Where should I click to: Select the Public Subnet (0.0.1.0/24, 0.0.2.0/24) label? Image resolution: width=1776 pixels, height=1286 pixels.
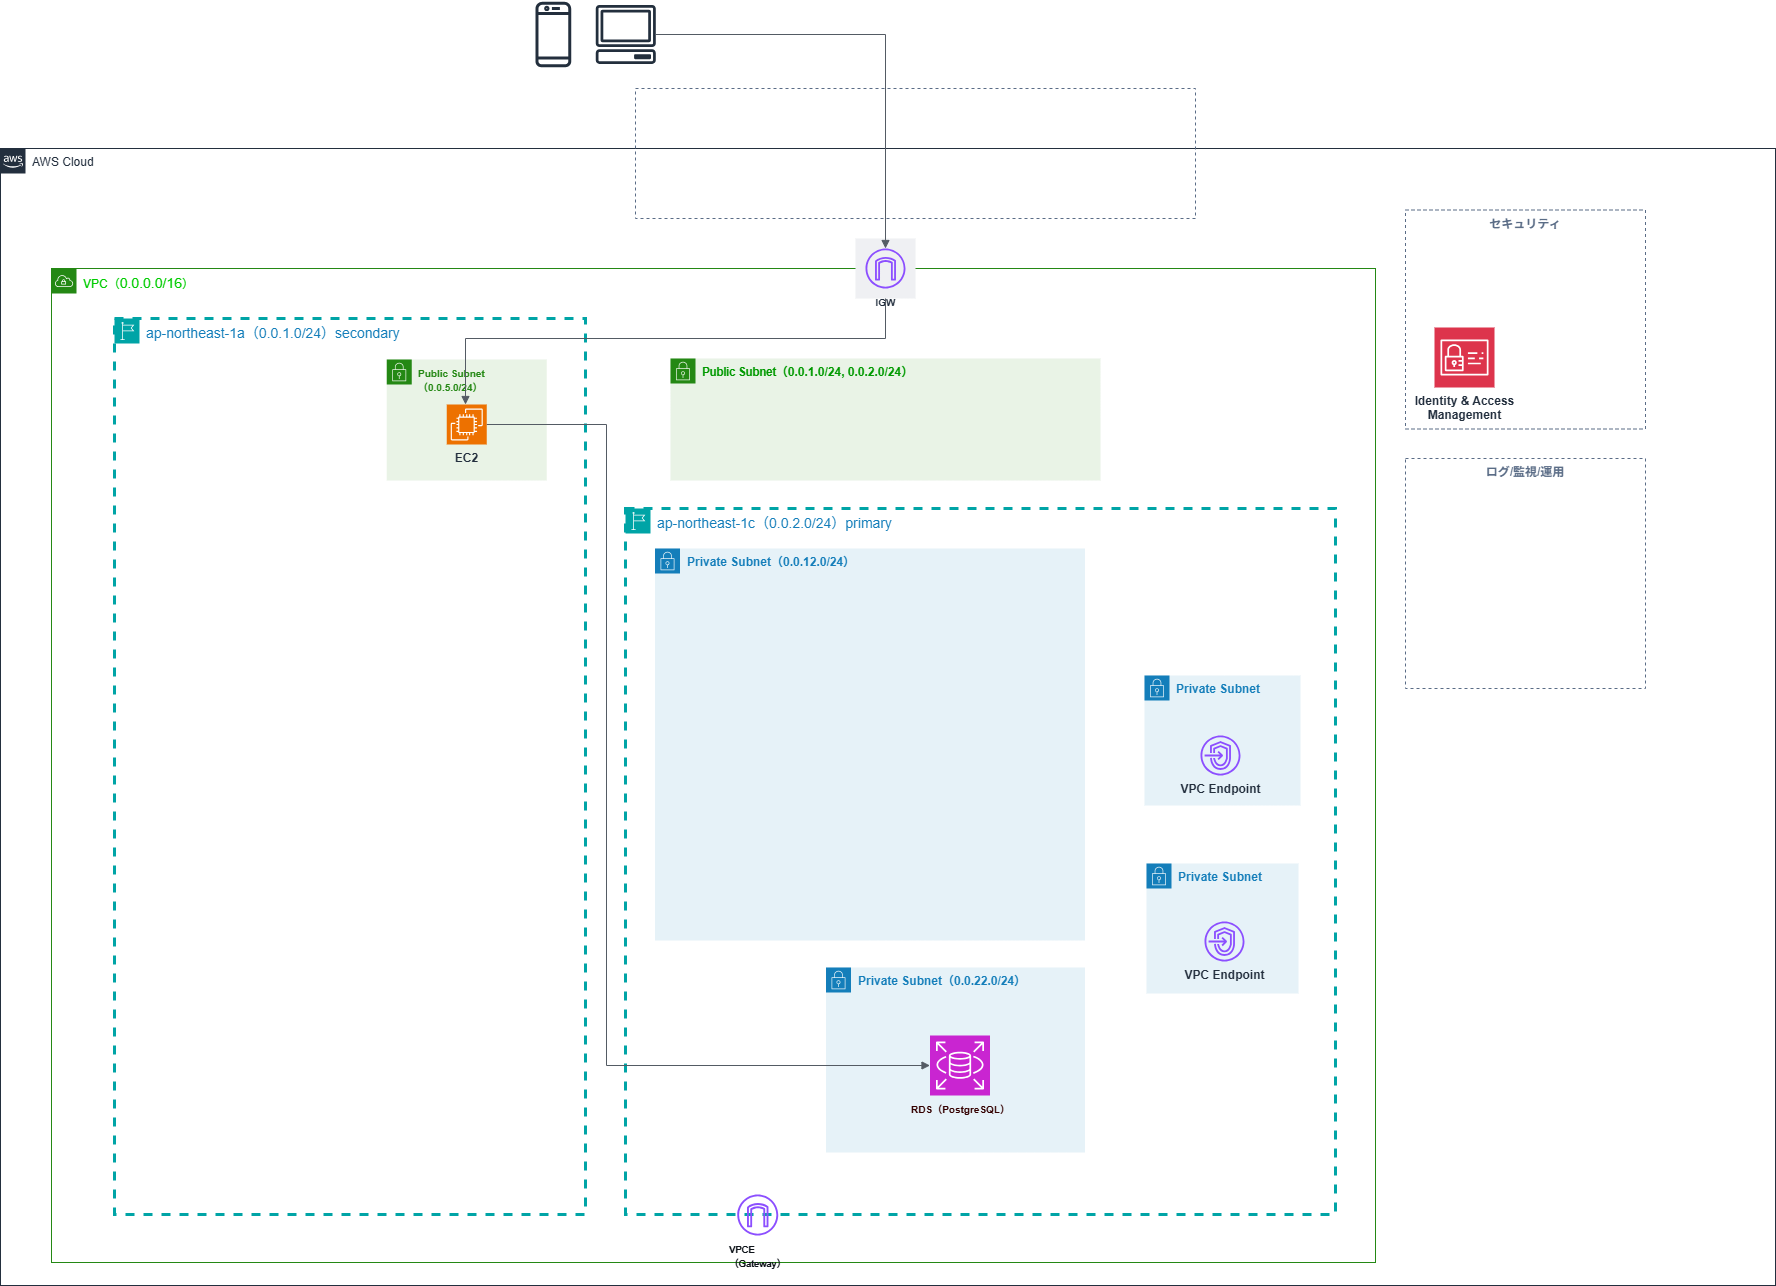click(804, 372)
